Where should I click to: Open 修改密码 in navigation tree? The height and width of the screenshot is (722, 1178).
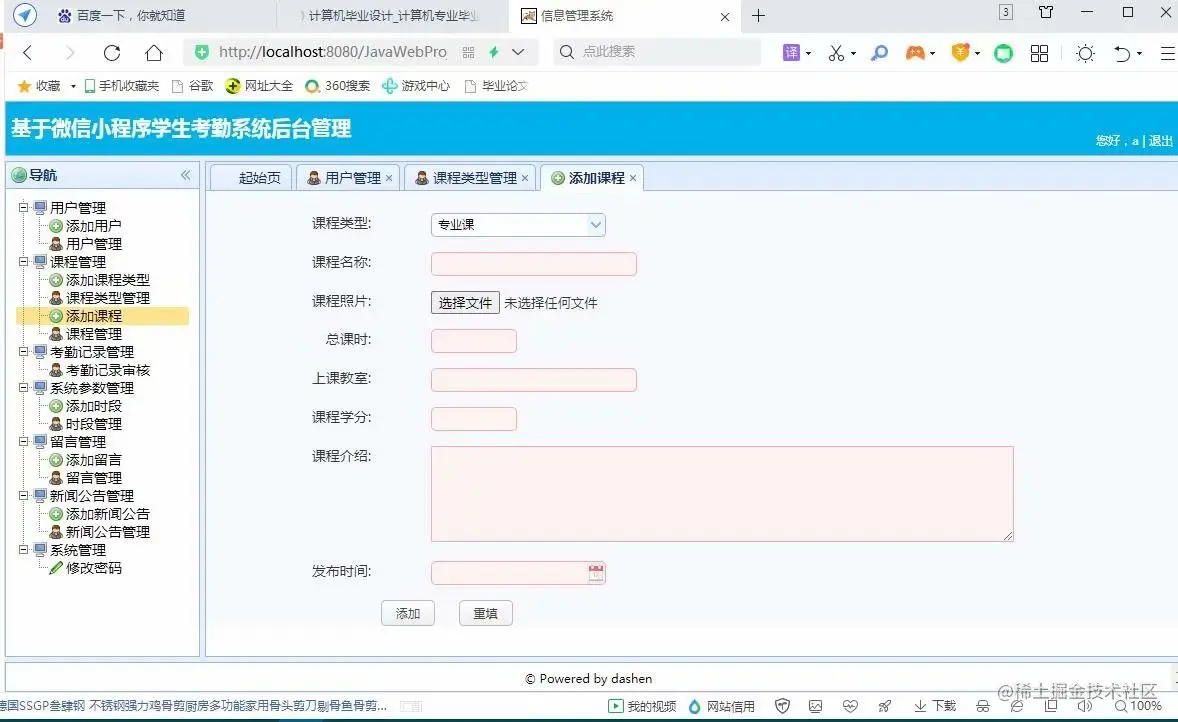(93, 568)
